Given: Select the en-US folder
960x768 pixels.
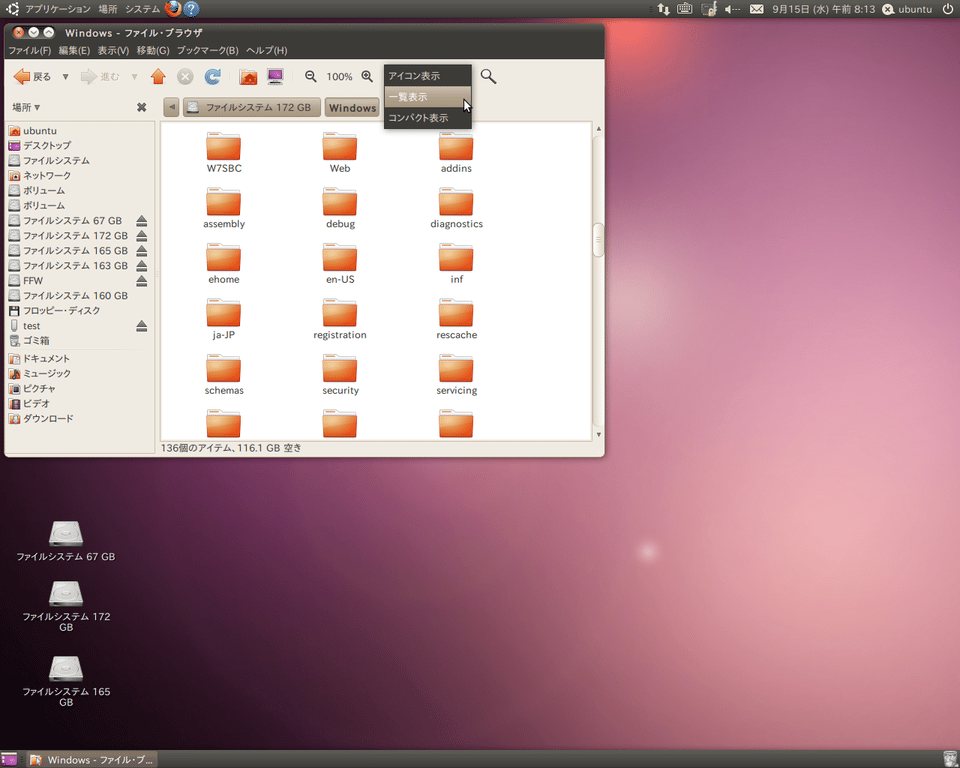Looking at the screenshot, I should 340,263.
